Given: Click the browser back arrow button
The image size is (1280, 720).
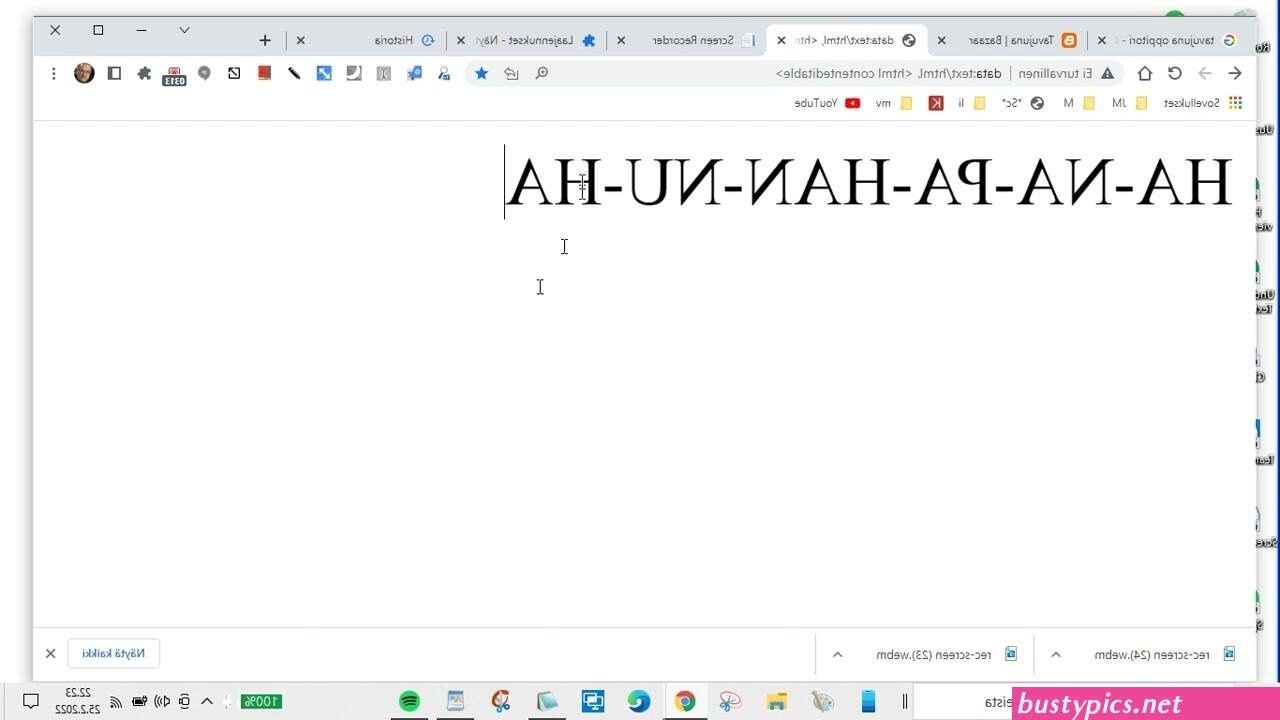Looking at the screenshot, I should tap(1235, 73).
